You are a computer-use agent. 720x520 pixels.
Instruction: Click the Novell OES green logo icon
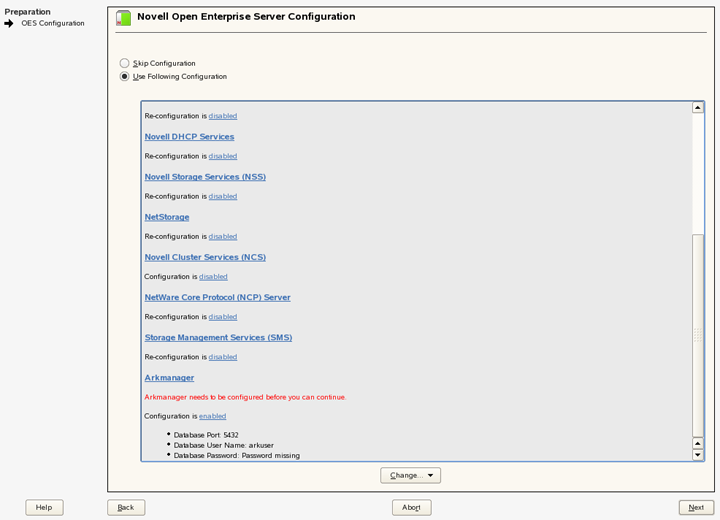click(124, 18)
